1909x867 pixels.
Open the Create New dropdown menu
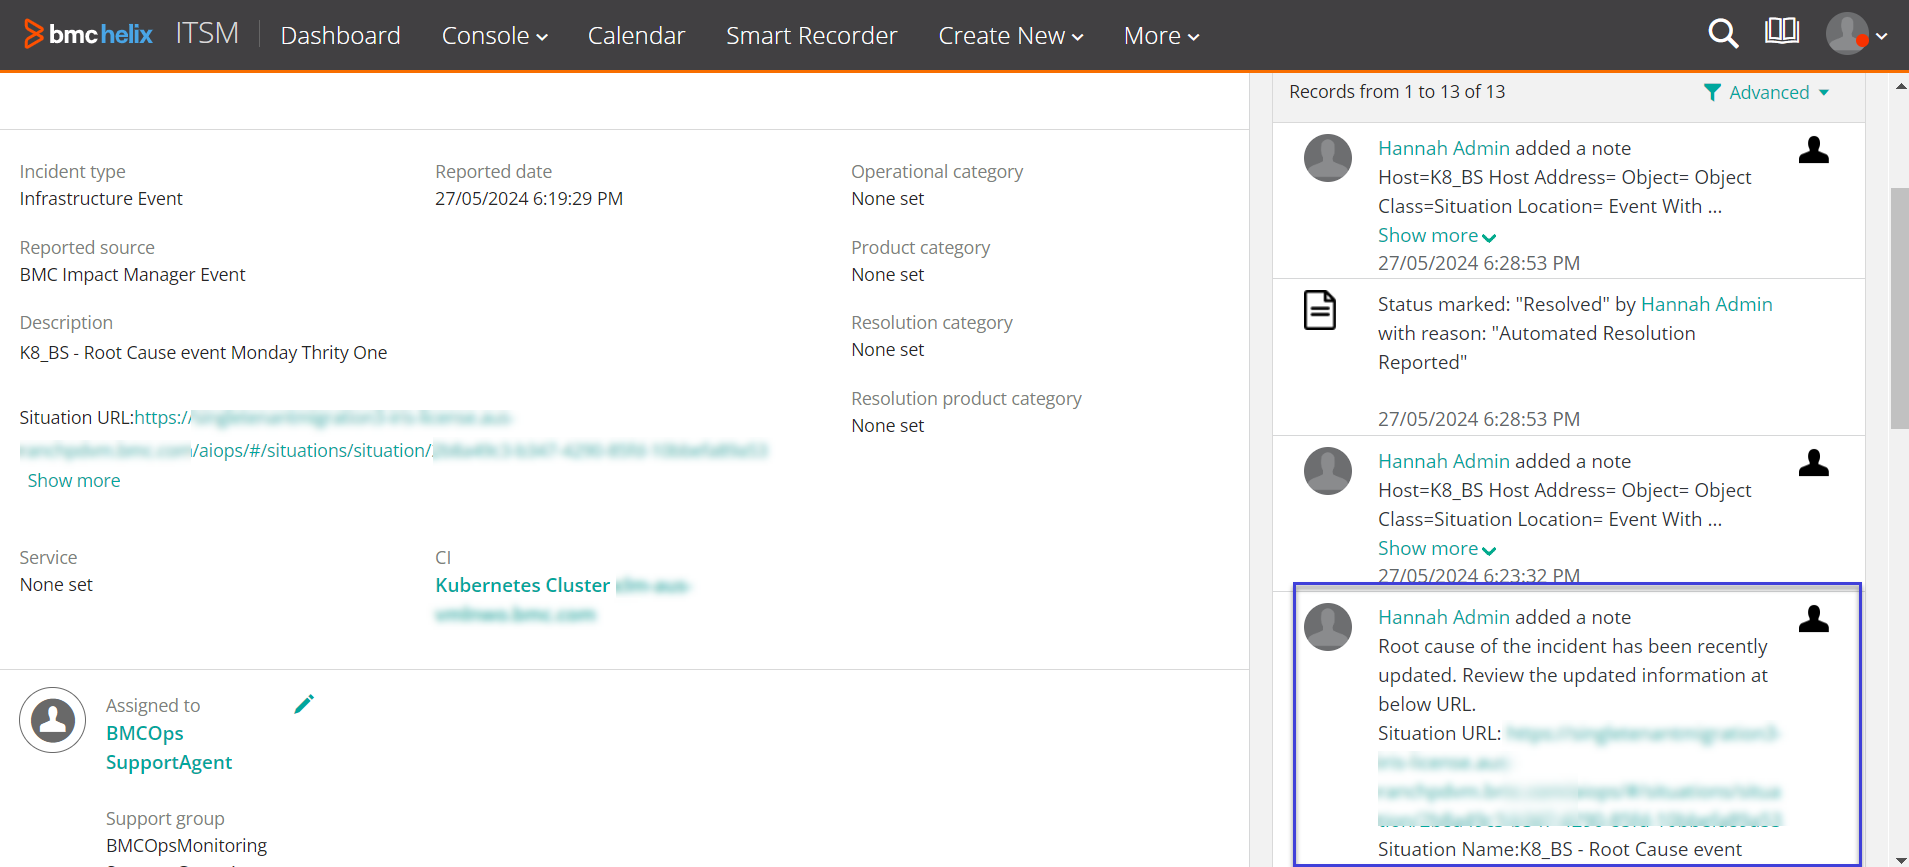1011,35
